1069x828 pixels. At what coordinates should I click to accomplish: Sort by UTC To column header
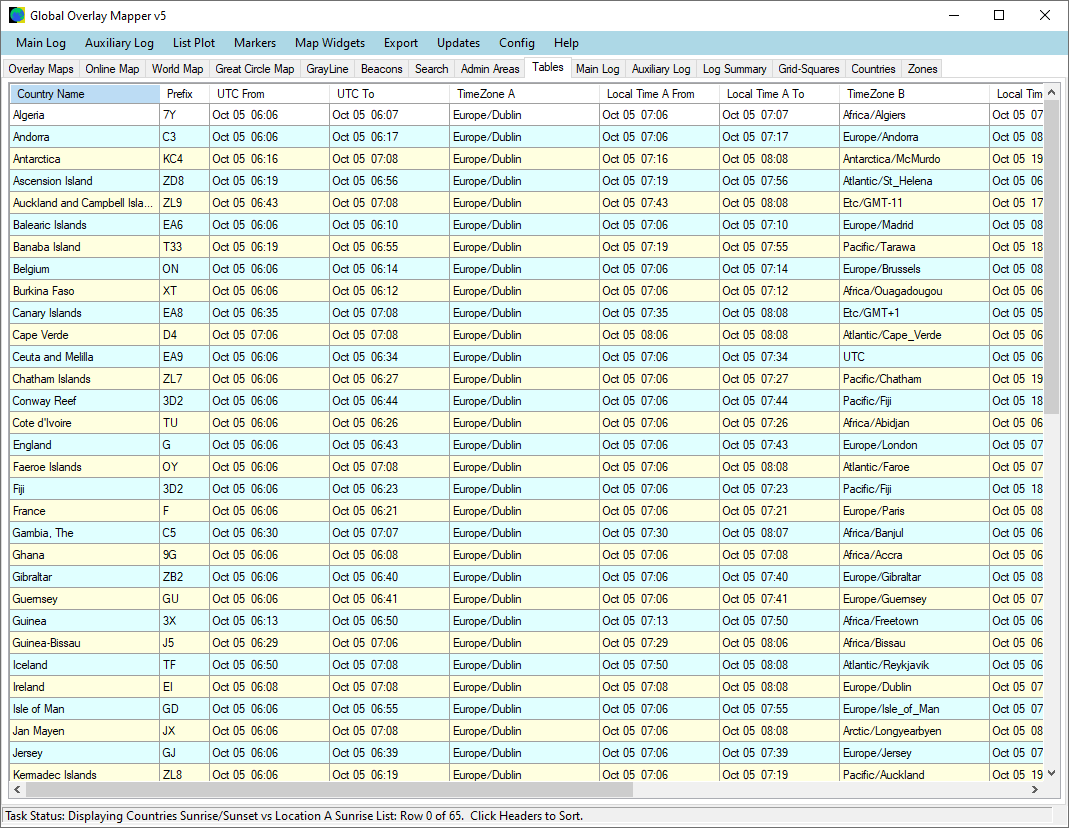(389, 94)
